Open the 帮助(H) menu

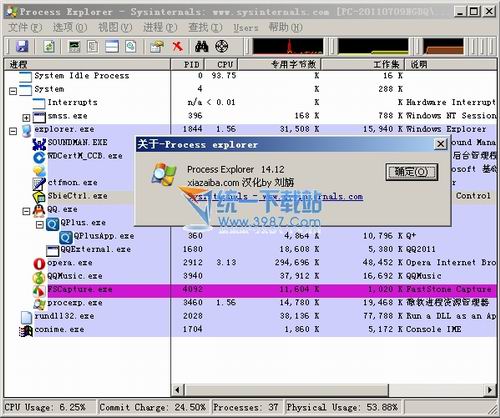point(286,27)
